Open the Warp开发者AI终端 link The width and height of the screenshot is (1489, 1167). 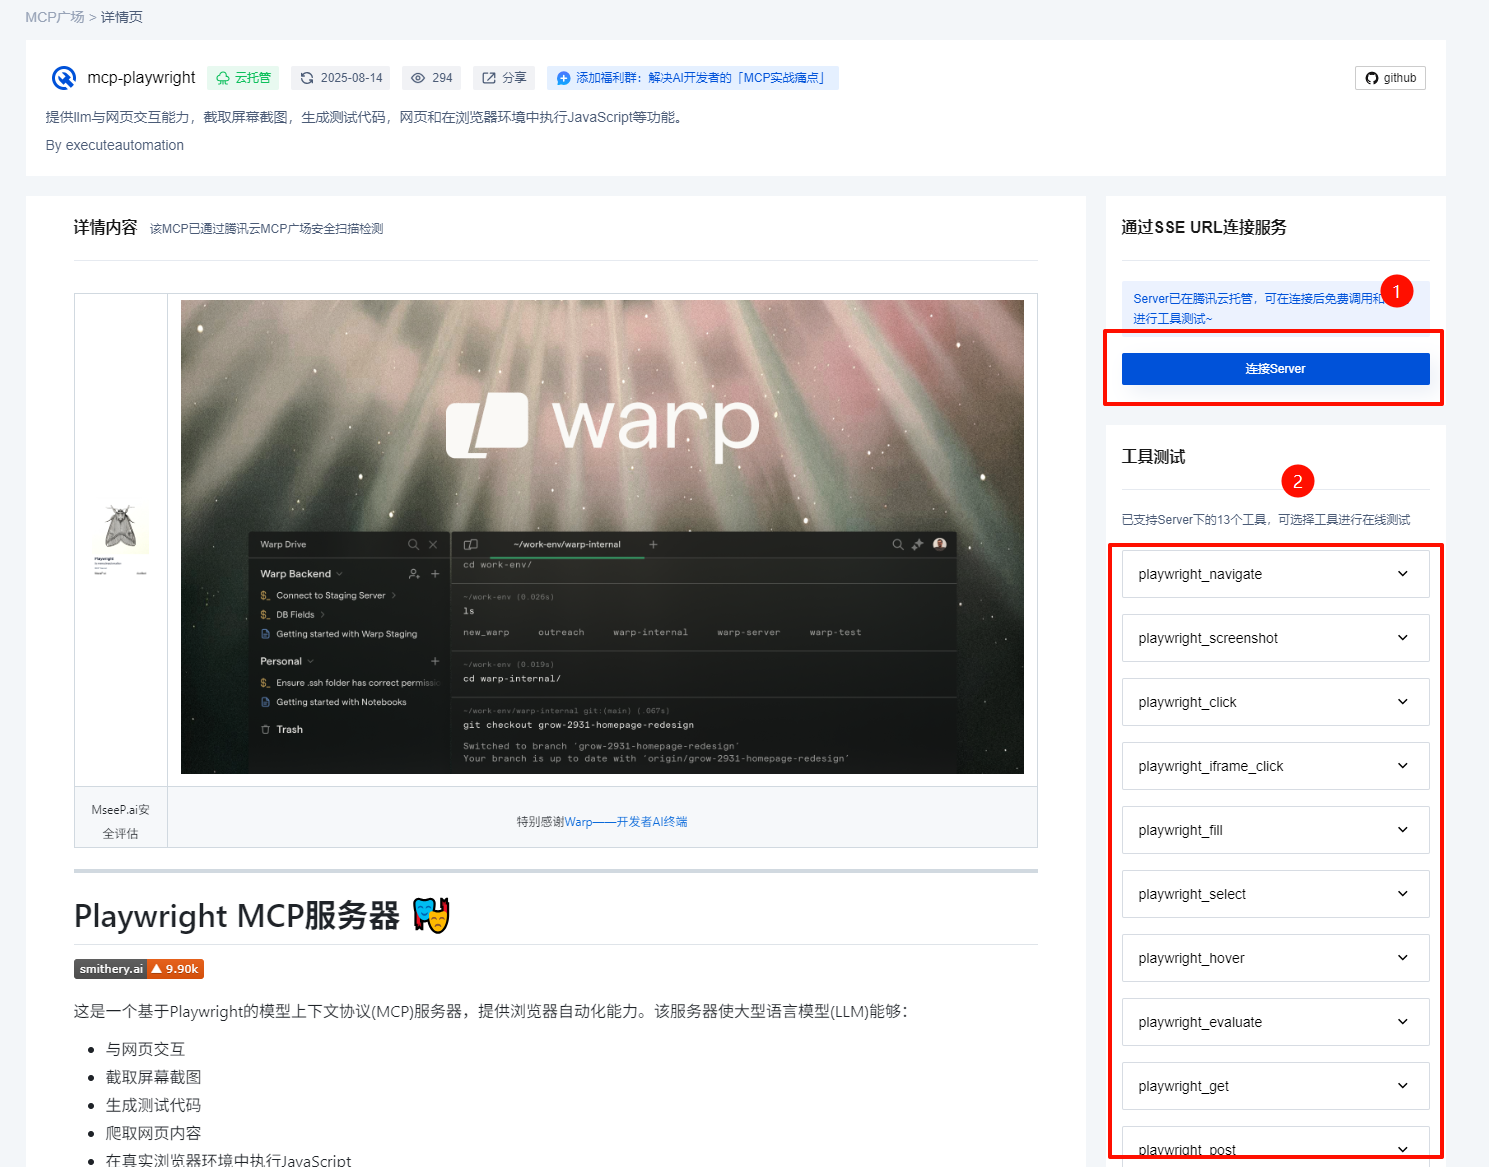(626, 822)
